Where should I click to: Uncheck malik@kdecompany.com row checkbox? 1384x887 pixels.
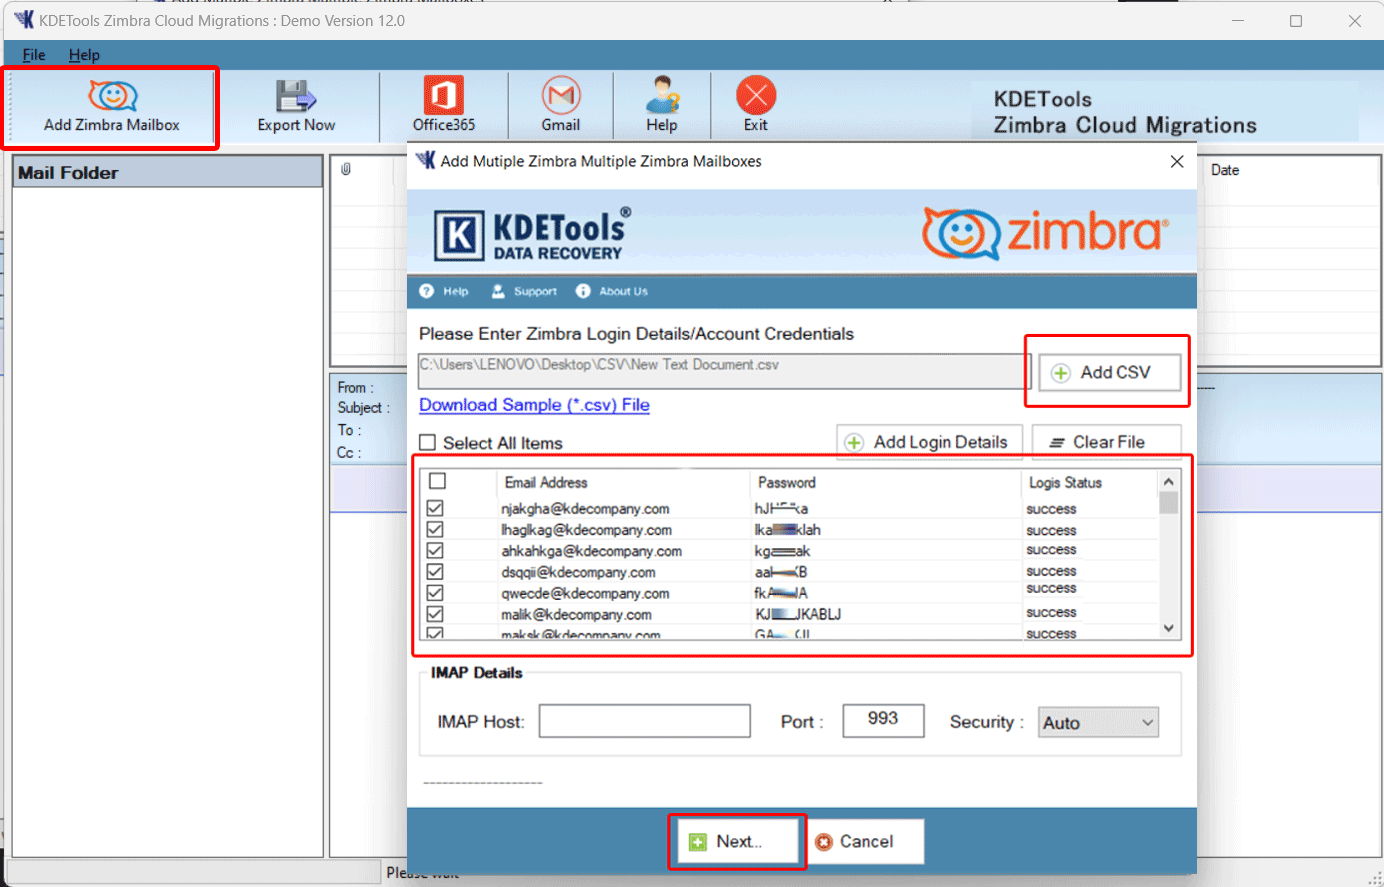pos(435,614)
